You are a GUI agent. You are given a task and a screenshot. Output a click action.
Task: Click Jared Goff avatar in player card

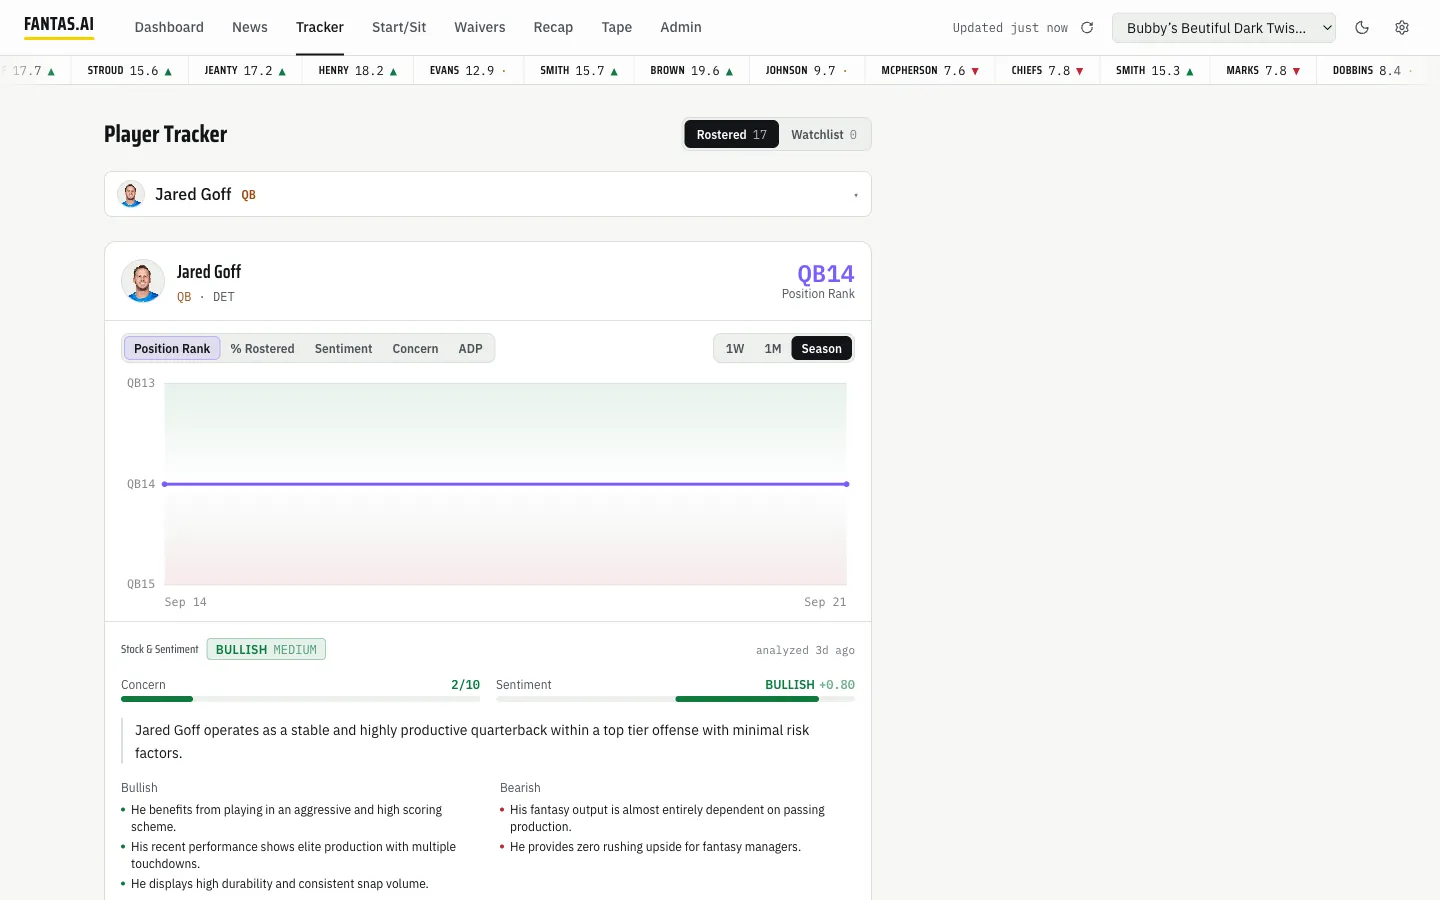click(143, 281)
